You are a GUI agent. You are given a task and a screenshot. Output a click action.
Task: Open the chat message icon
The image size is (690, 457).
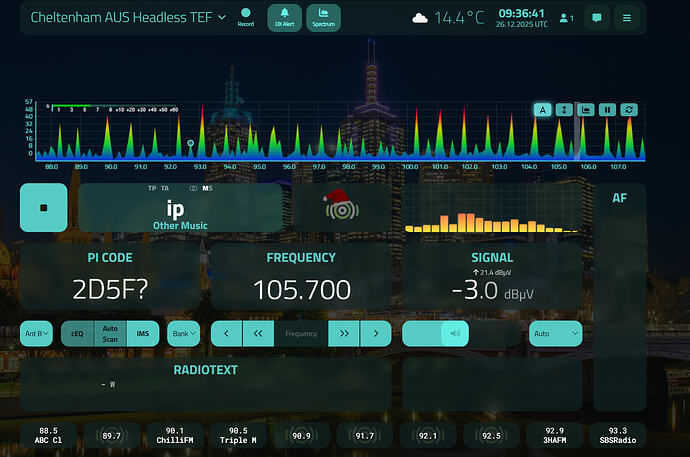598,18
